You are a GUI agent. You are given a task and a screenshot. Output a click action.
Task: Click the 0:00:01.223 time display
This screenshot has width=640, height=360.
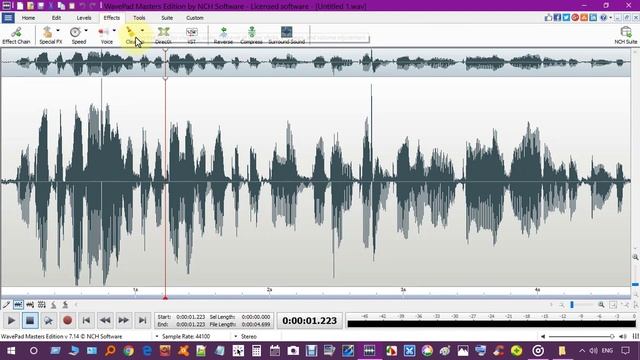click(x=309, y=321)
